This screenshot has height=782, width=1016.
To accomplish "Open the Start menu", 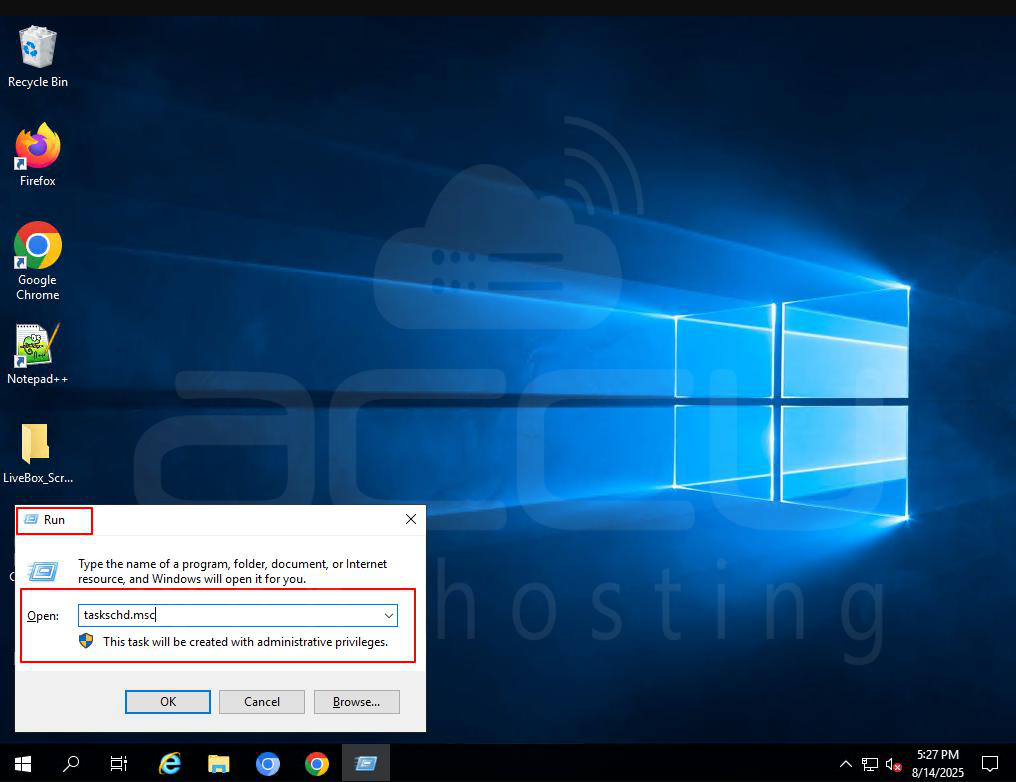I will coord(21,763).
